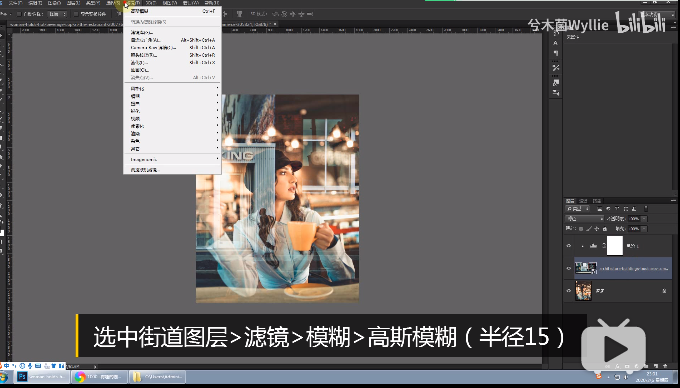
Task: Switch to the 路径 tab
Action: tap(597, 201)
